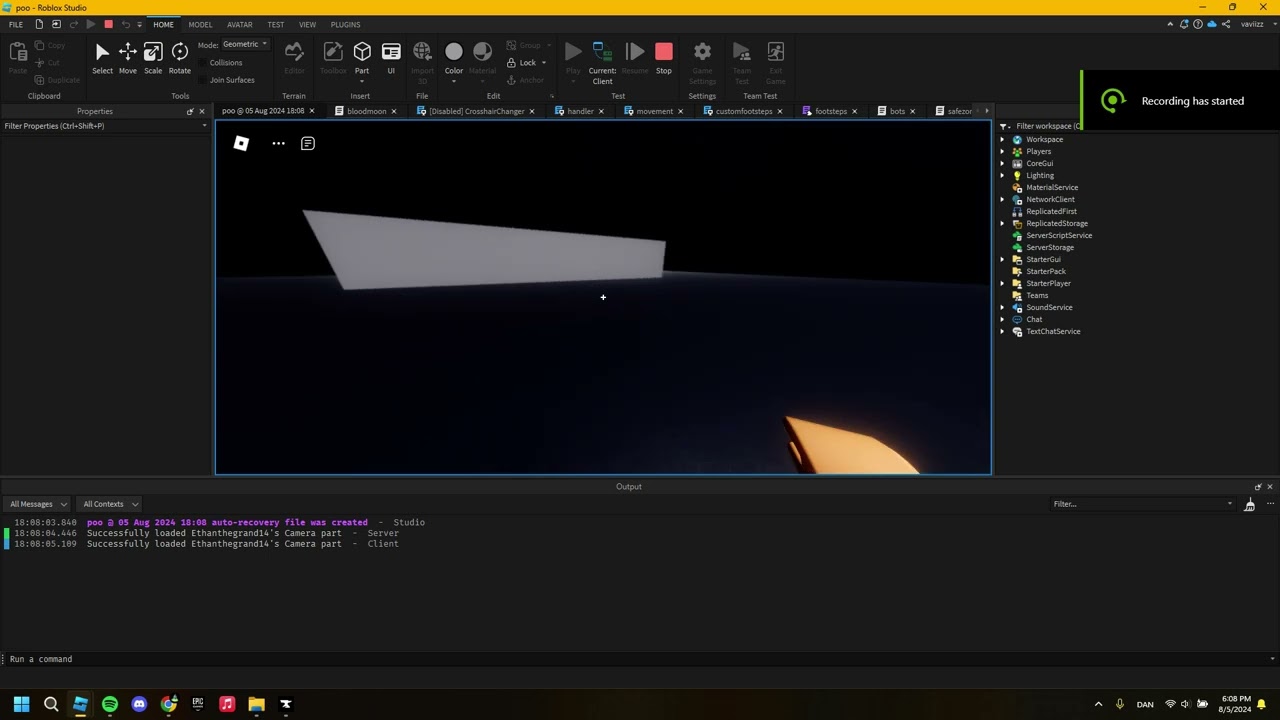Close the Output panel
Image resolution: width=1280 pixels, height=720 pixels.
click(1270, 487)
